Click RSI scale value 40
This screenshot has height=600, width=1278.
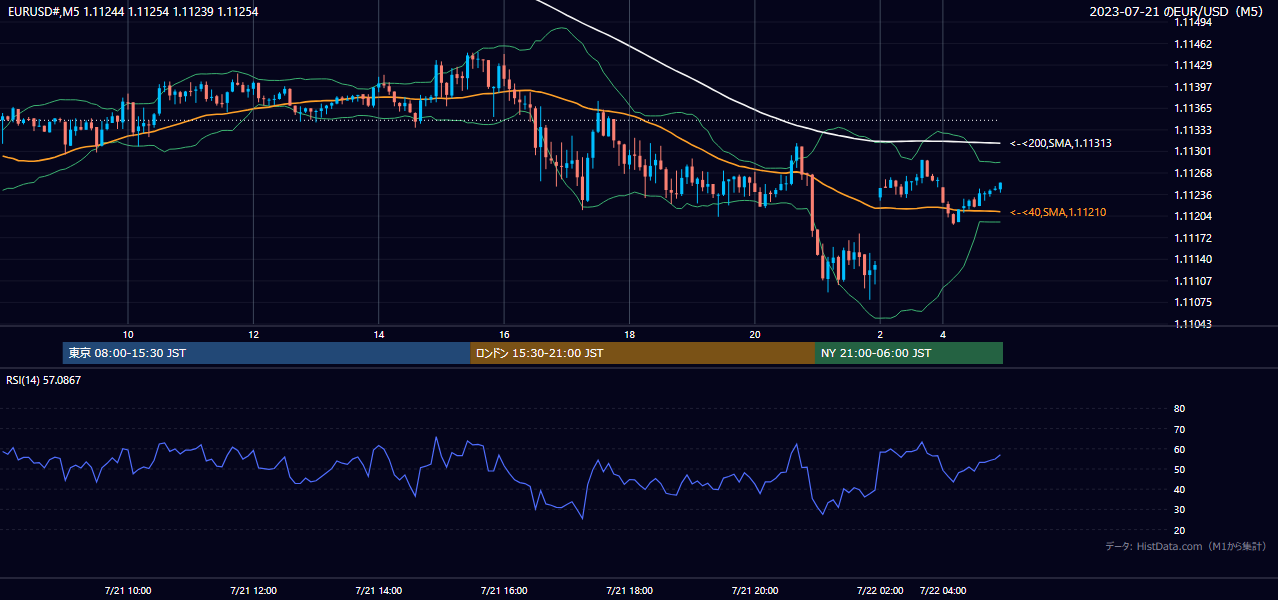pyautogui.click(x=1179, y=490)
